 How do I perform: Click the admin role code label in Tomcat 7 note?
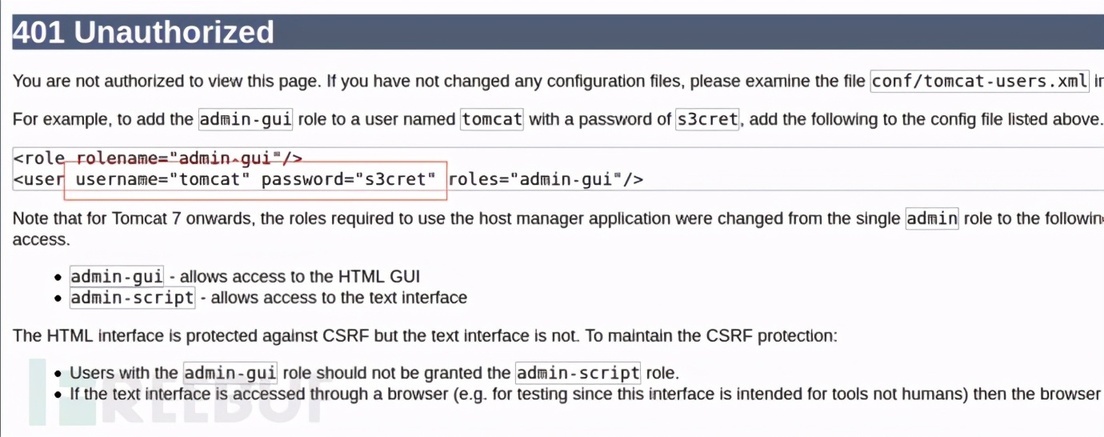coord(932,218)
